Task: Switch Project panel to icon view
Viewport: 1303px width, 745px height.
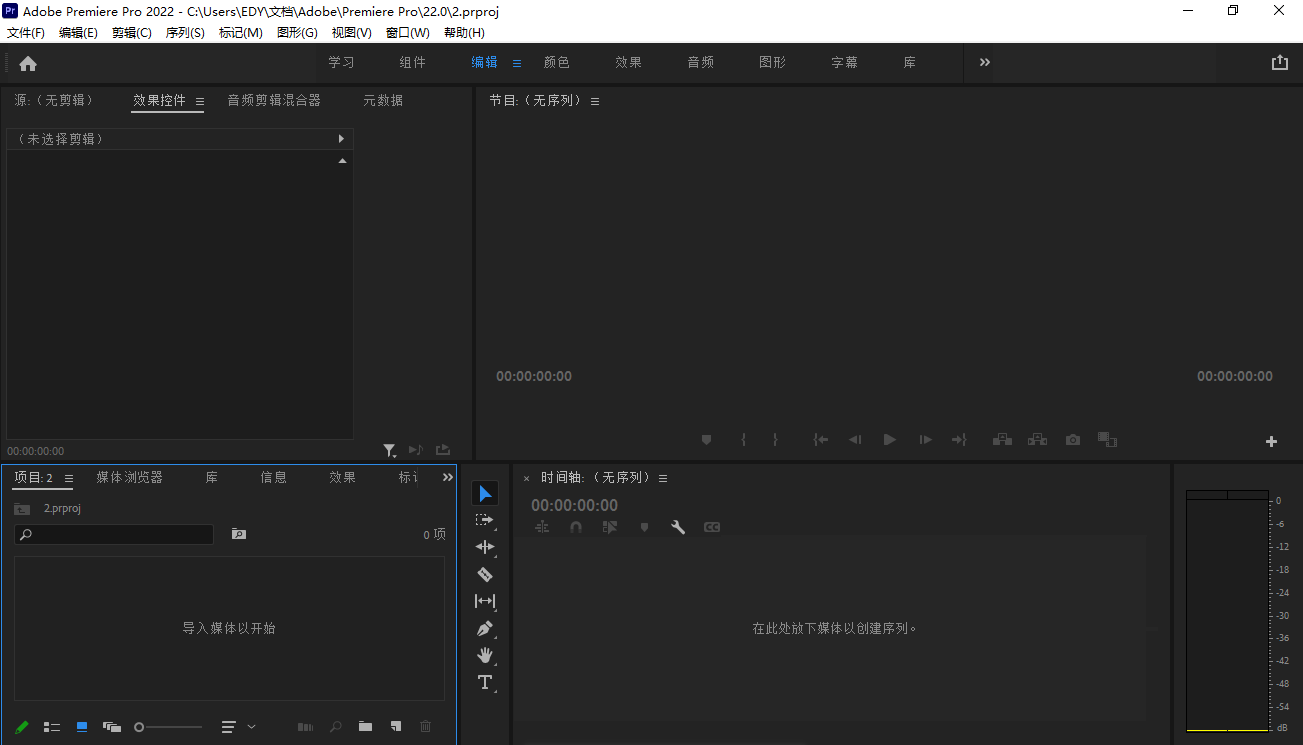Action: click(x=82, y=727)
